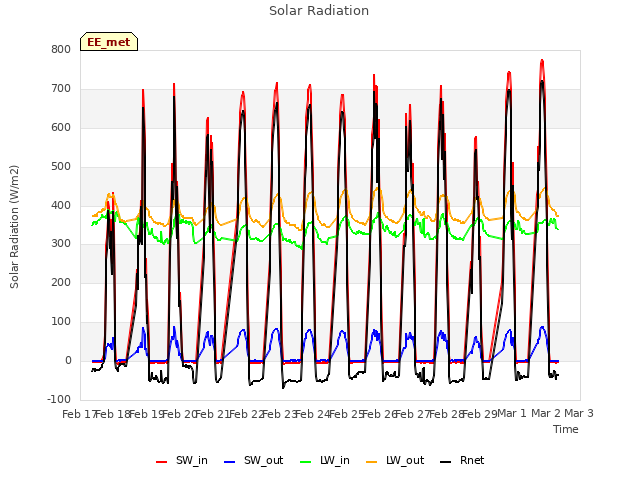Click the Feb 26 x-axis date label
The image size is (640, 480).
point(379,414)
